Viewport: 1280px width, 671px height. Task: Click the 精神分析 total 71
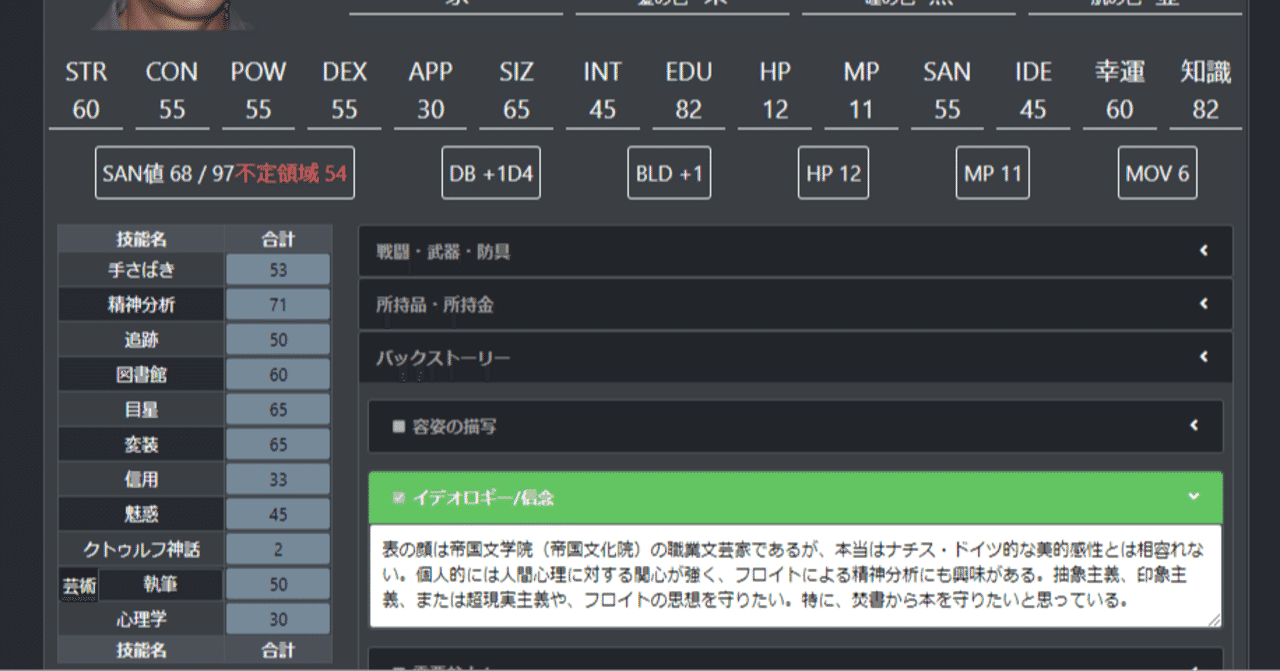[278, 305]
